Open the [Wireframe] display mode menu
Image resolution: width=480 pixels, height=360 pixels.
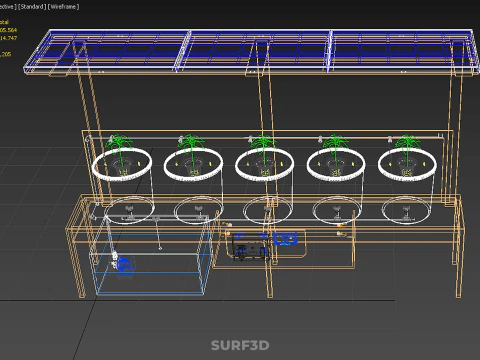click(x=63, y=7)
